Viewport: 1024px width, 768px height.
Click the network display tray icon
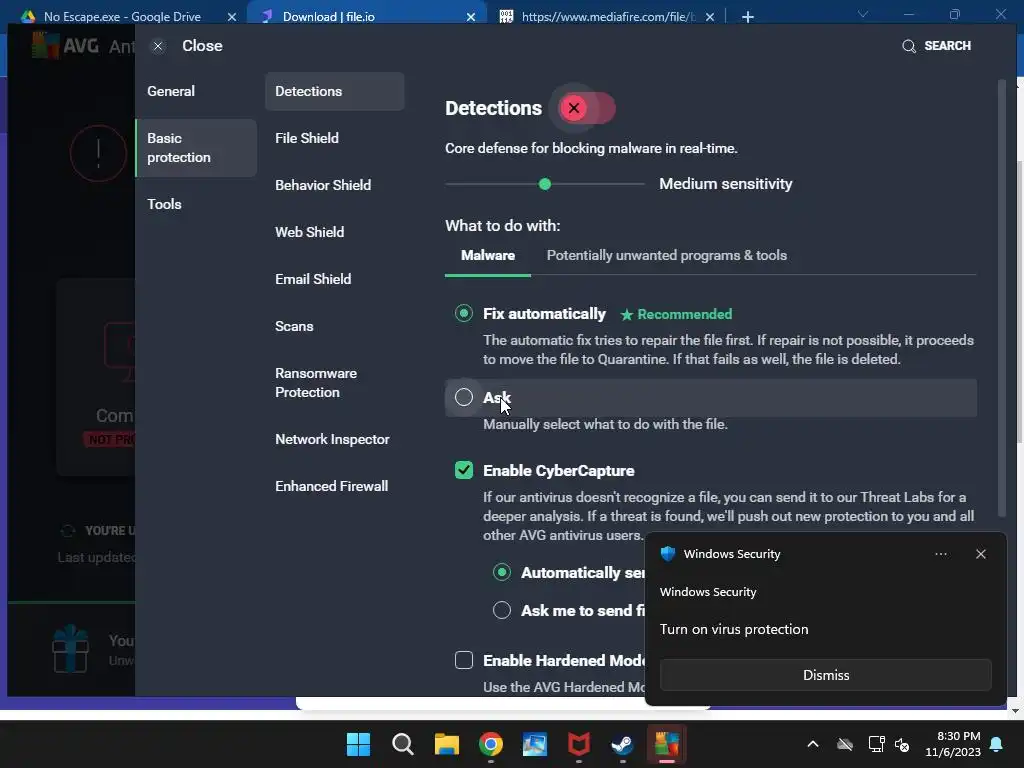[876, 744]
